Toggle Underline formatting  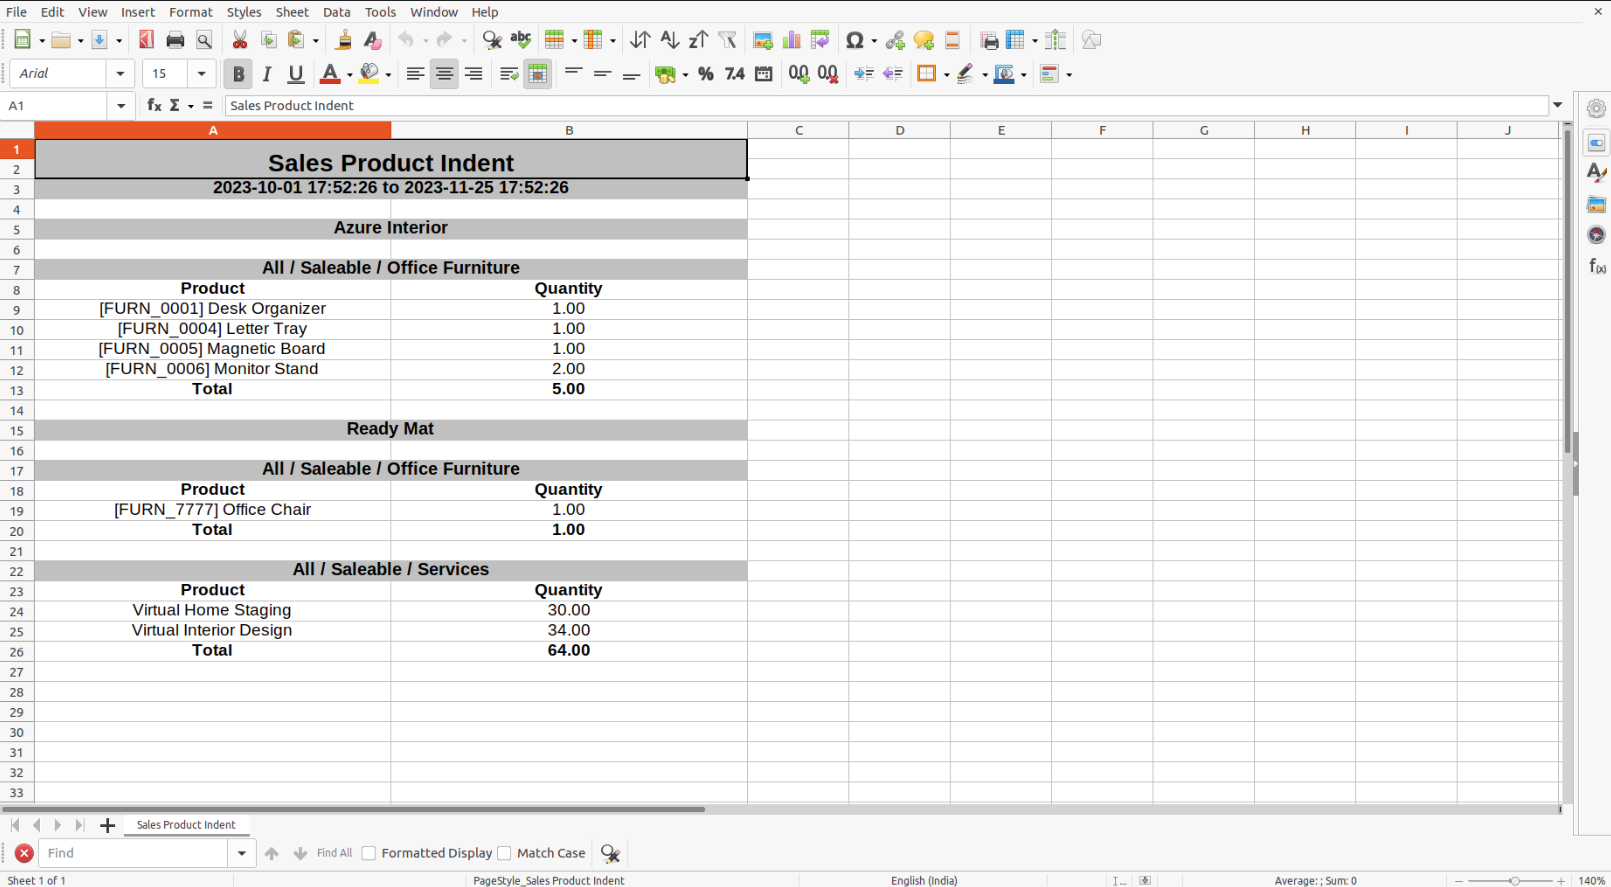(296, 74)
